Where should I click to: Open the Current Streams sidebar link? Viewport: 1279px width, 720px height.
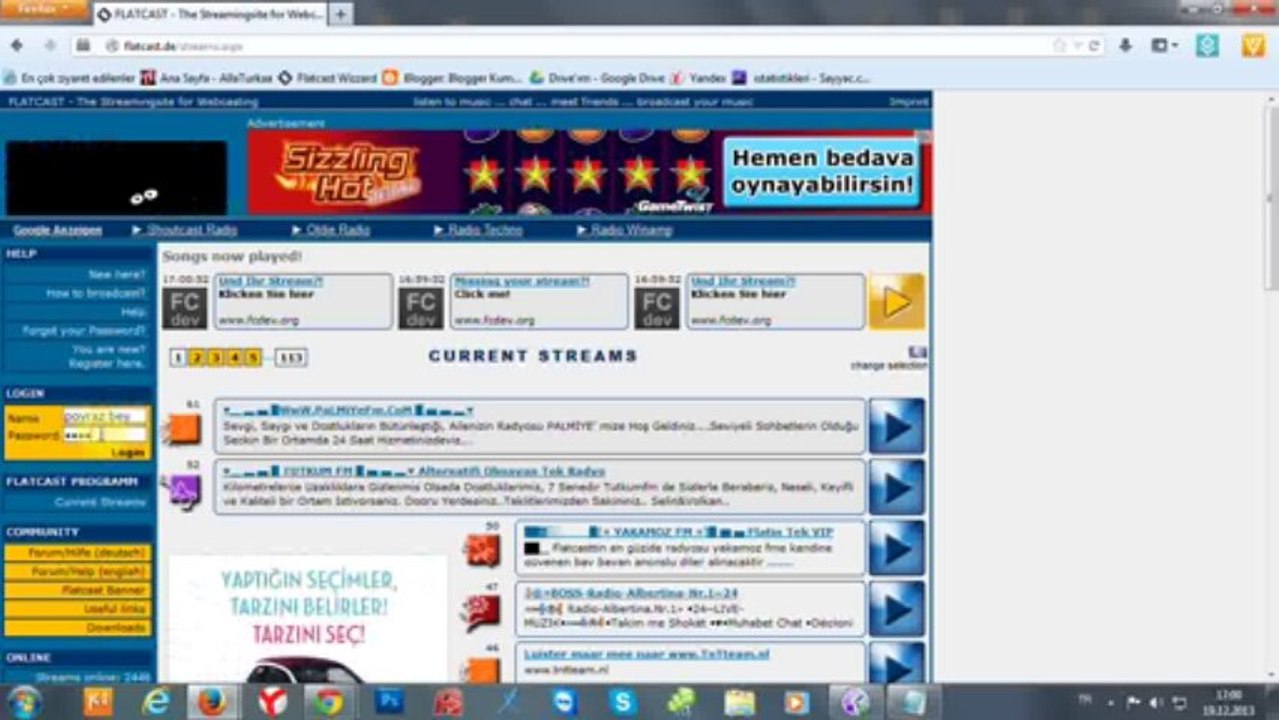pyautogui.click(x=100, y=502)
